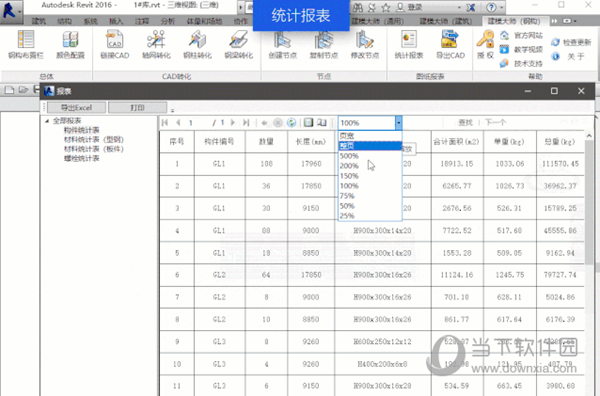Click the refresh report icon
This screenshot has width=600, height=396.
click(x=292, y=122)
